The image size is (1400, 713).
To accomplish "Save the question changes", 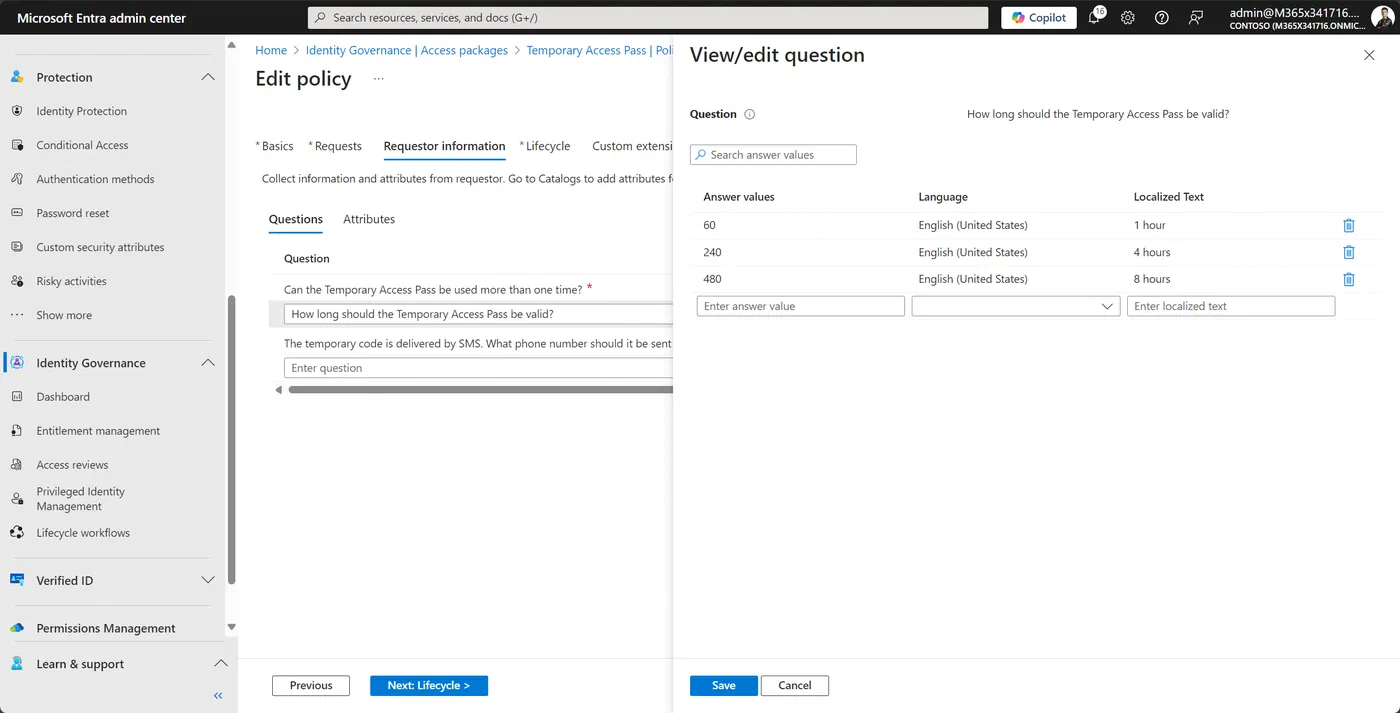I will [x=724, y=686].
